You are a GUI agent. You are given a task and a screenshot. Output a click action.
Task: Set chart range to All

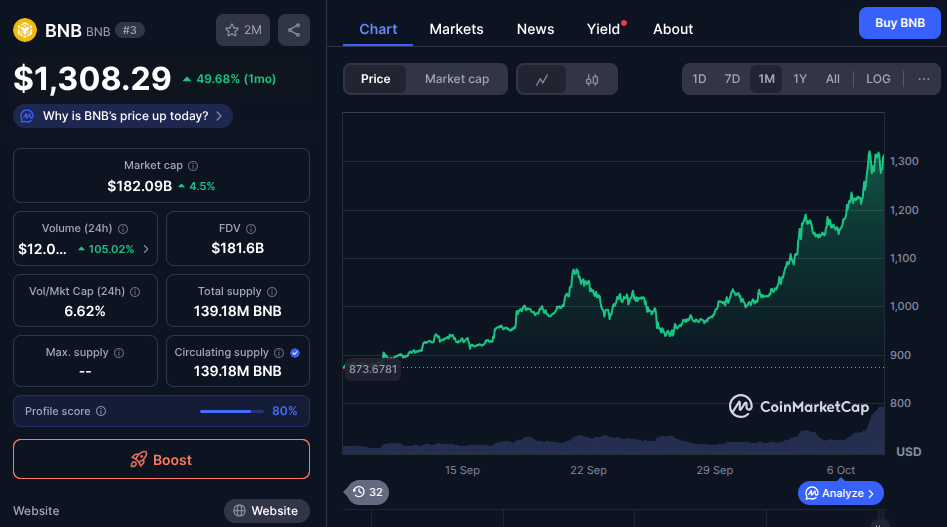click(833, 79)
